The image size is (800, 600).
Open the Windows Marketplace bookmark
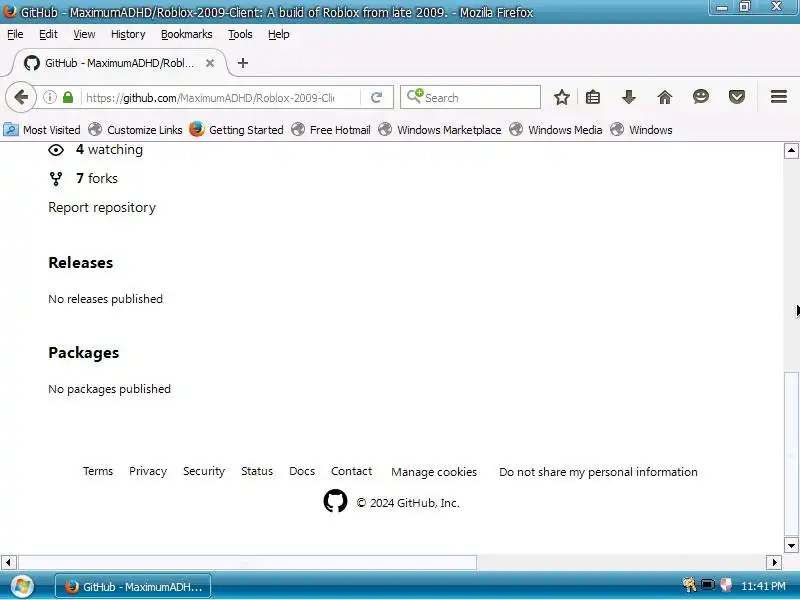coord(440,130)
